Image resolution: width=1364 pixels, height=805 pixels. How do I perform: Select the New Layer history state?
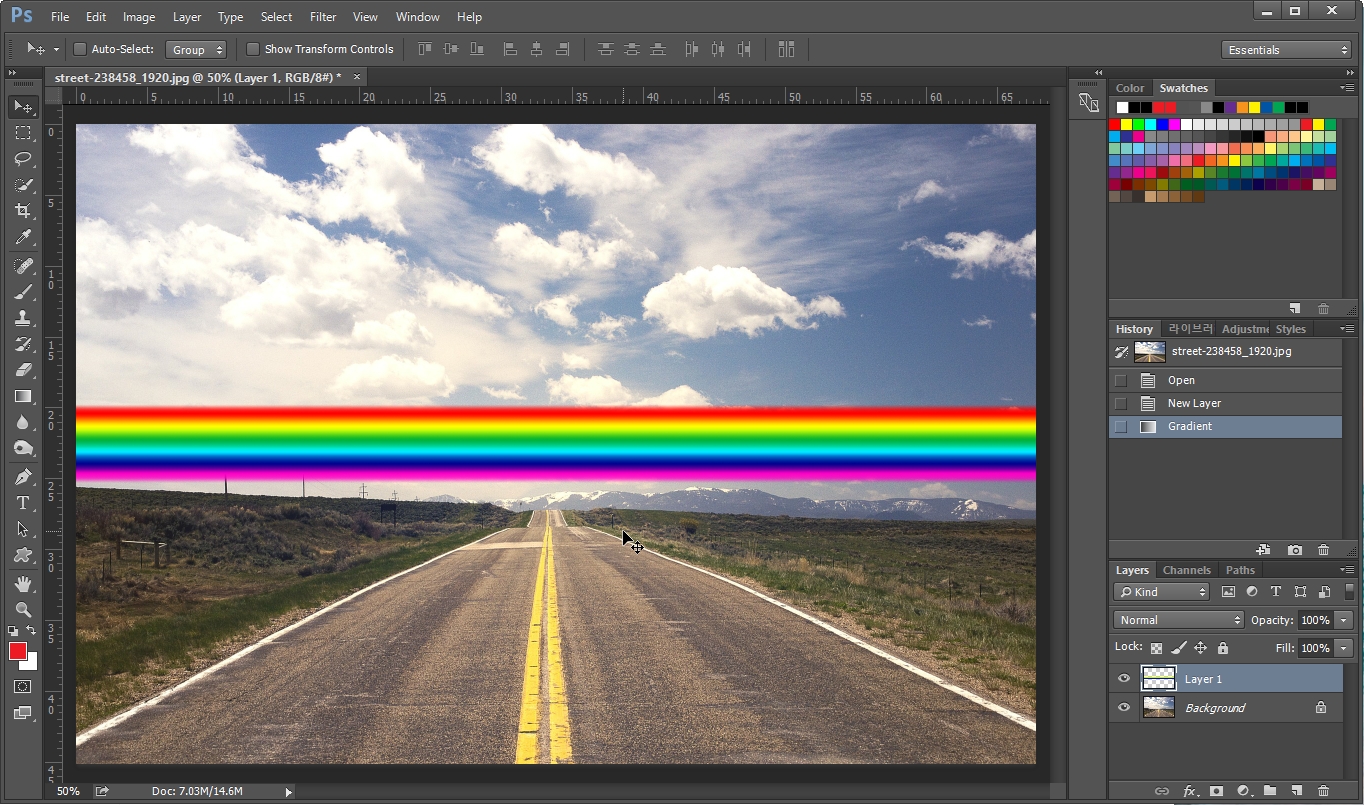pyautogui.click(x=1226, y=403)
